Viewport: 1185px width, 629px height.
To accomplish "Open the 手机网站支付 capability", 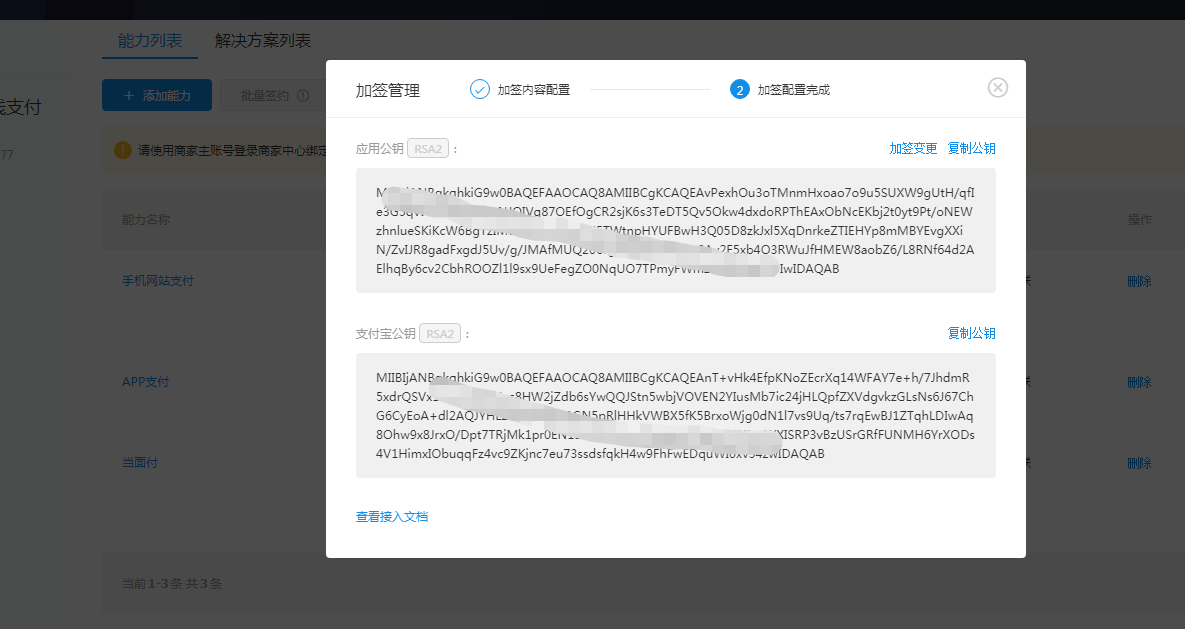I will pos(157,281).
